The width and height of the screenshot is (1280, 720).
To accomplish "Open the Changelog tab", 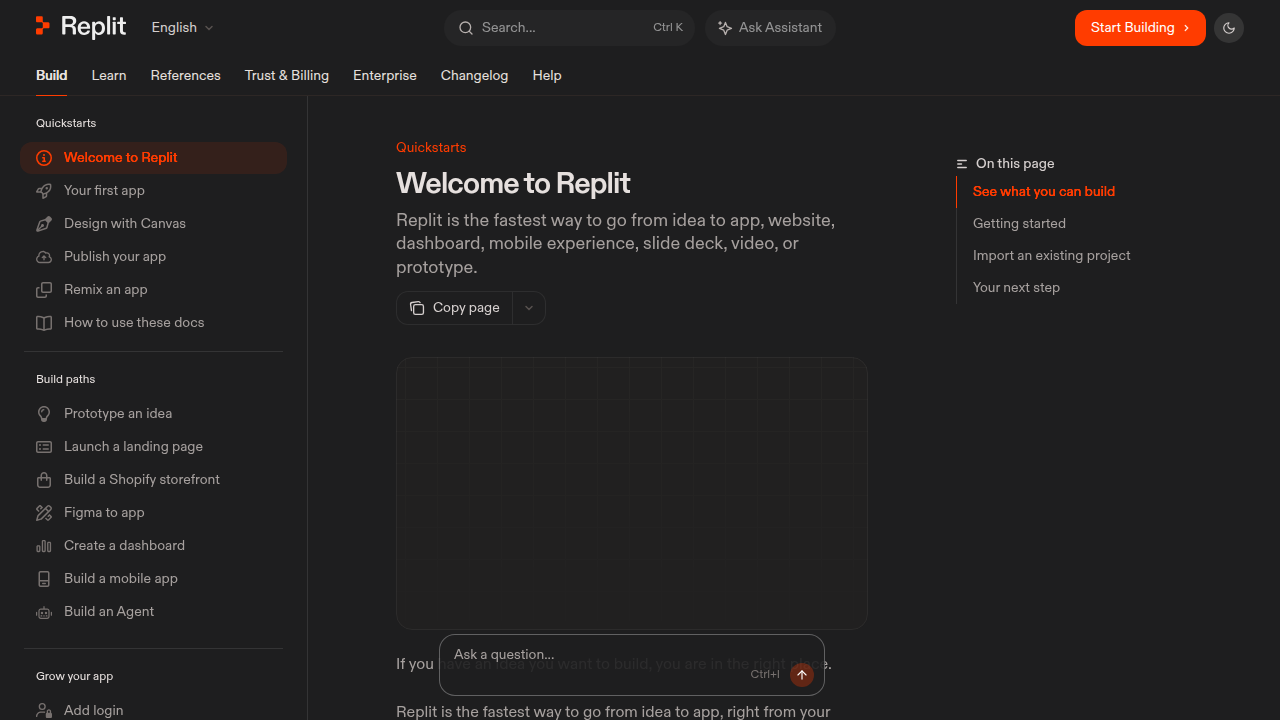I will click(475, 75).
